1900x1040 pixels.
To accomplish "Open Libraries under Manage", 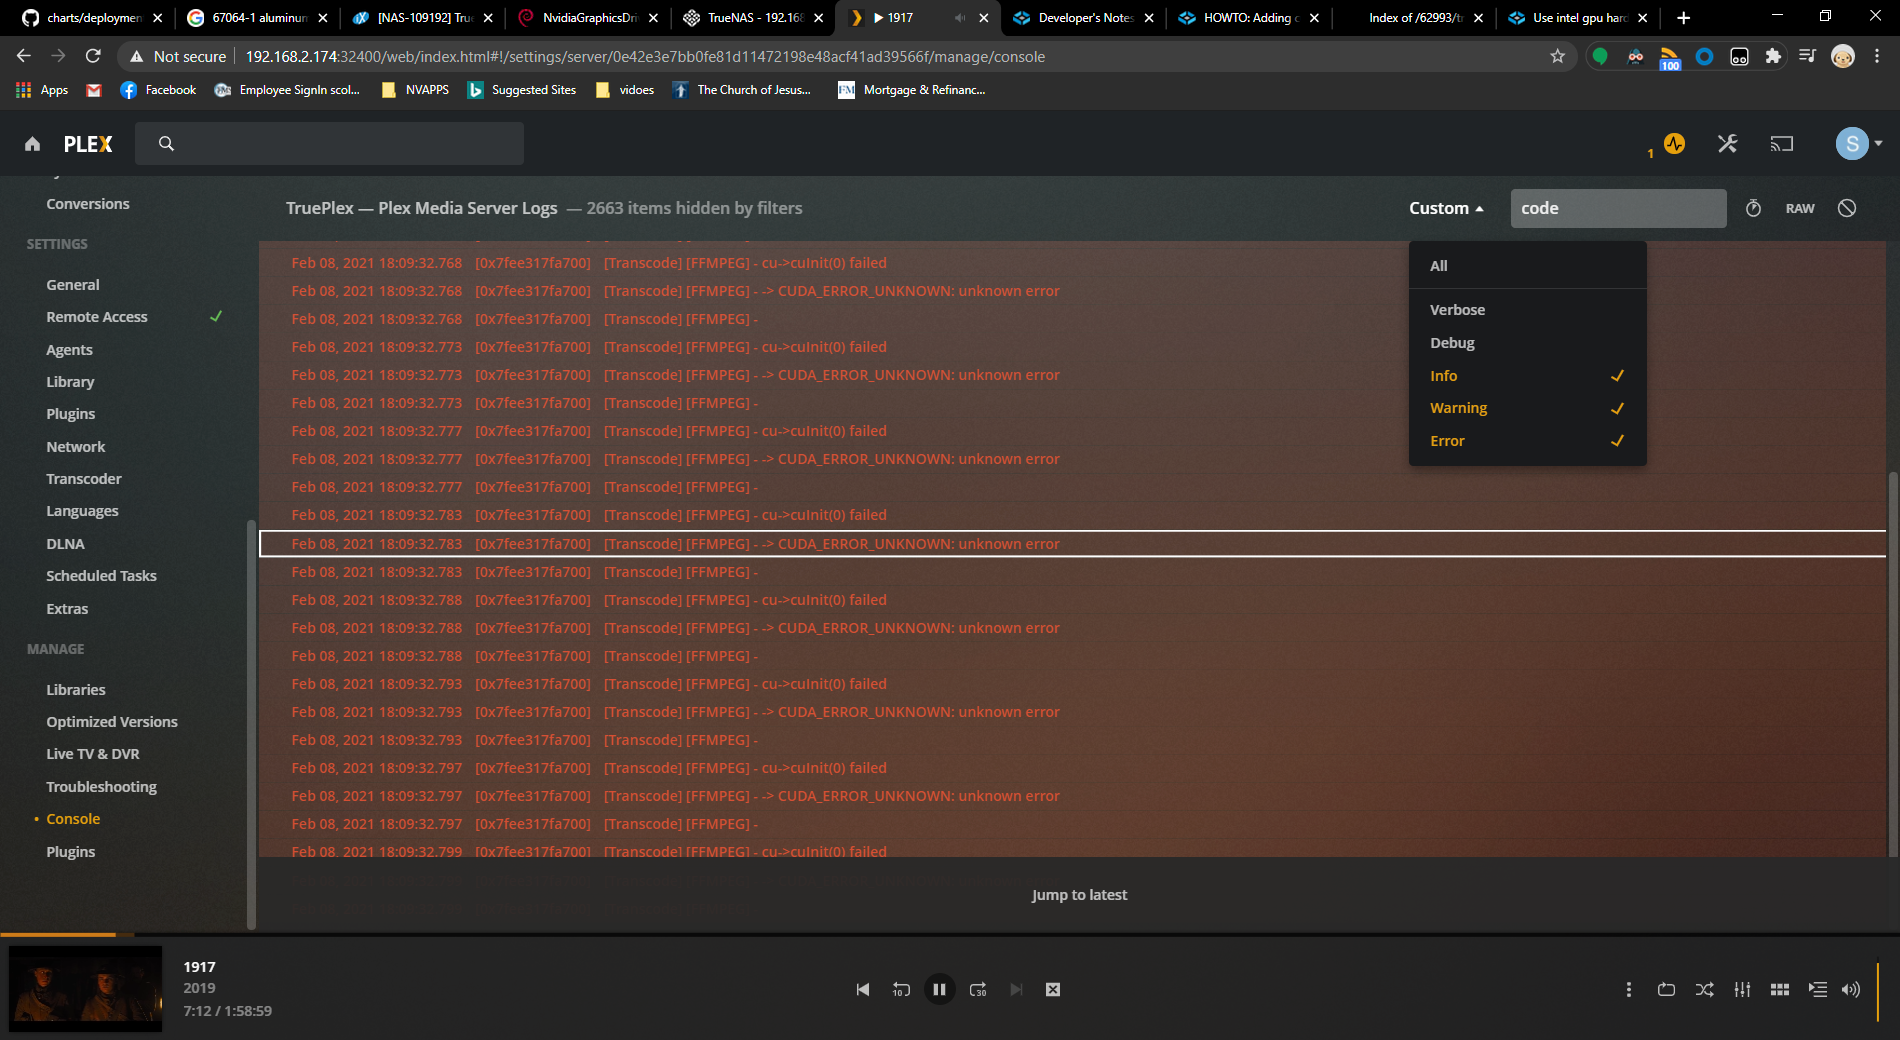I will click(x=76, y=690).
